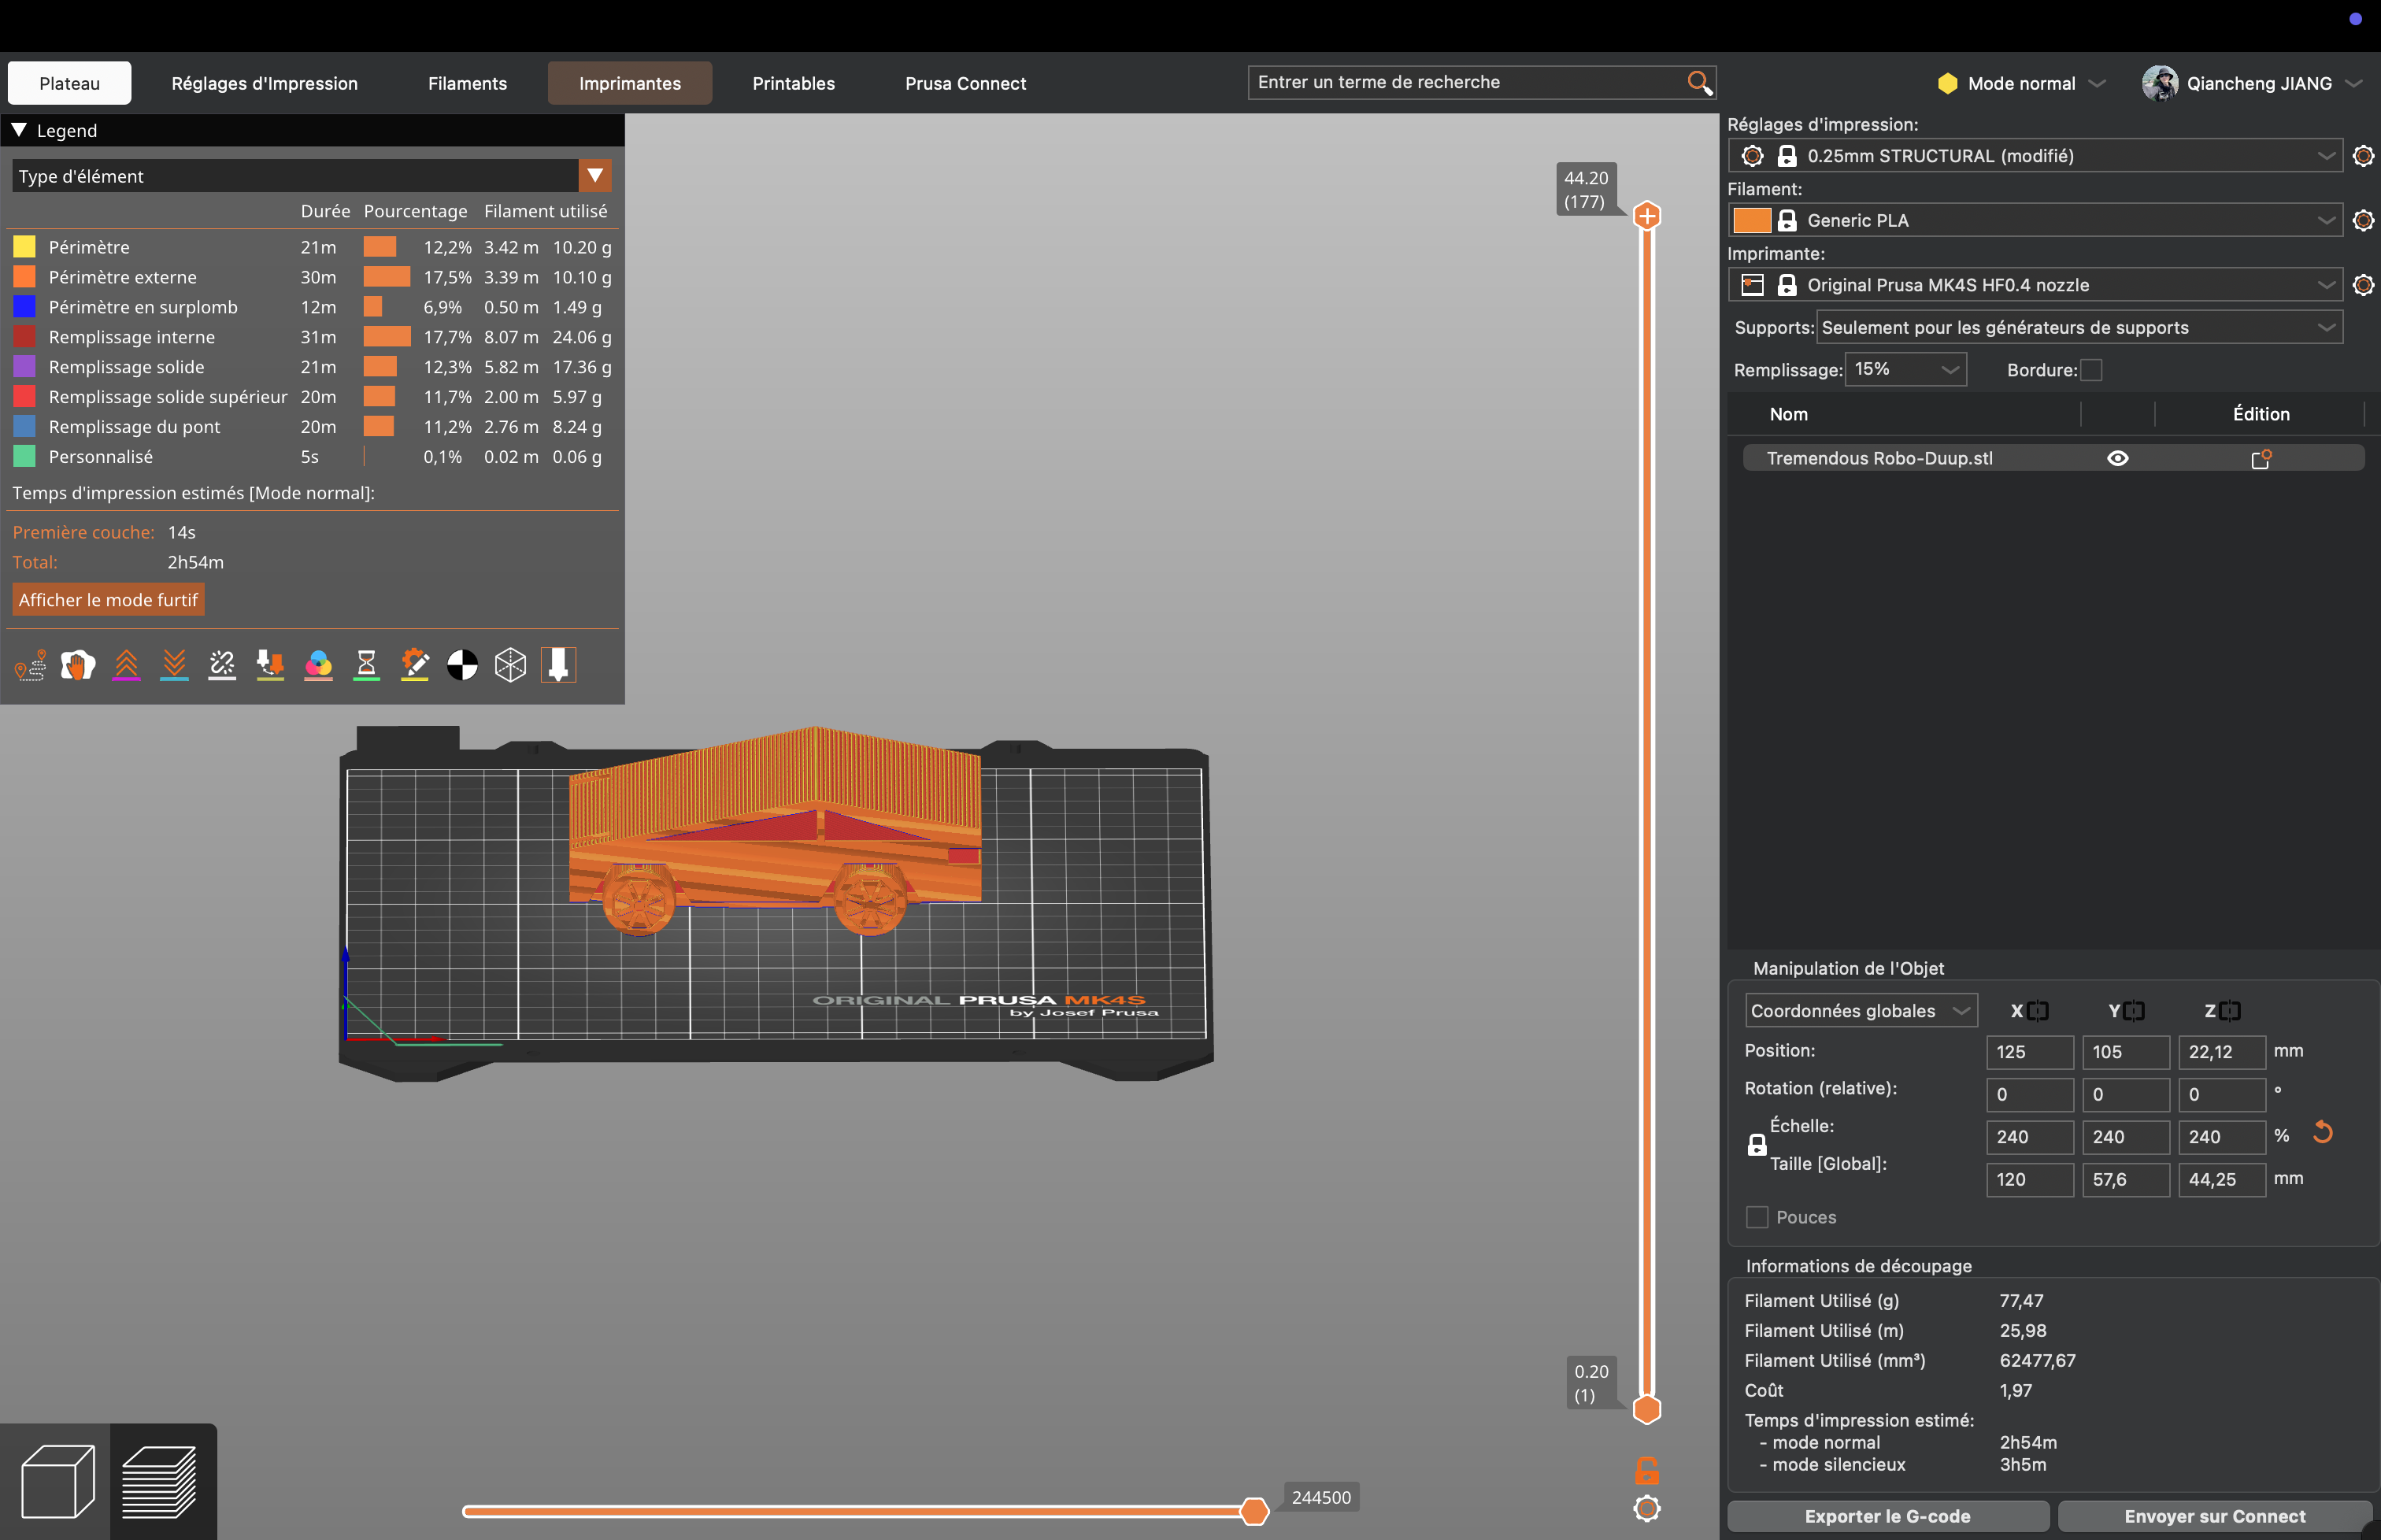2381x1540 pixels.
Task: Open printer settings gear for Imprimante
Action: pyautogui.click(x=2363, y=285)
